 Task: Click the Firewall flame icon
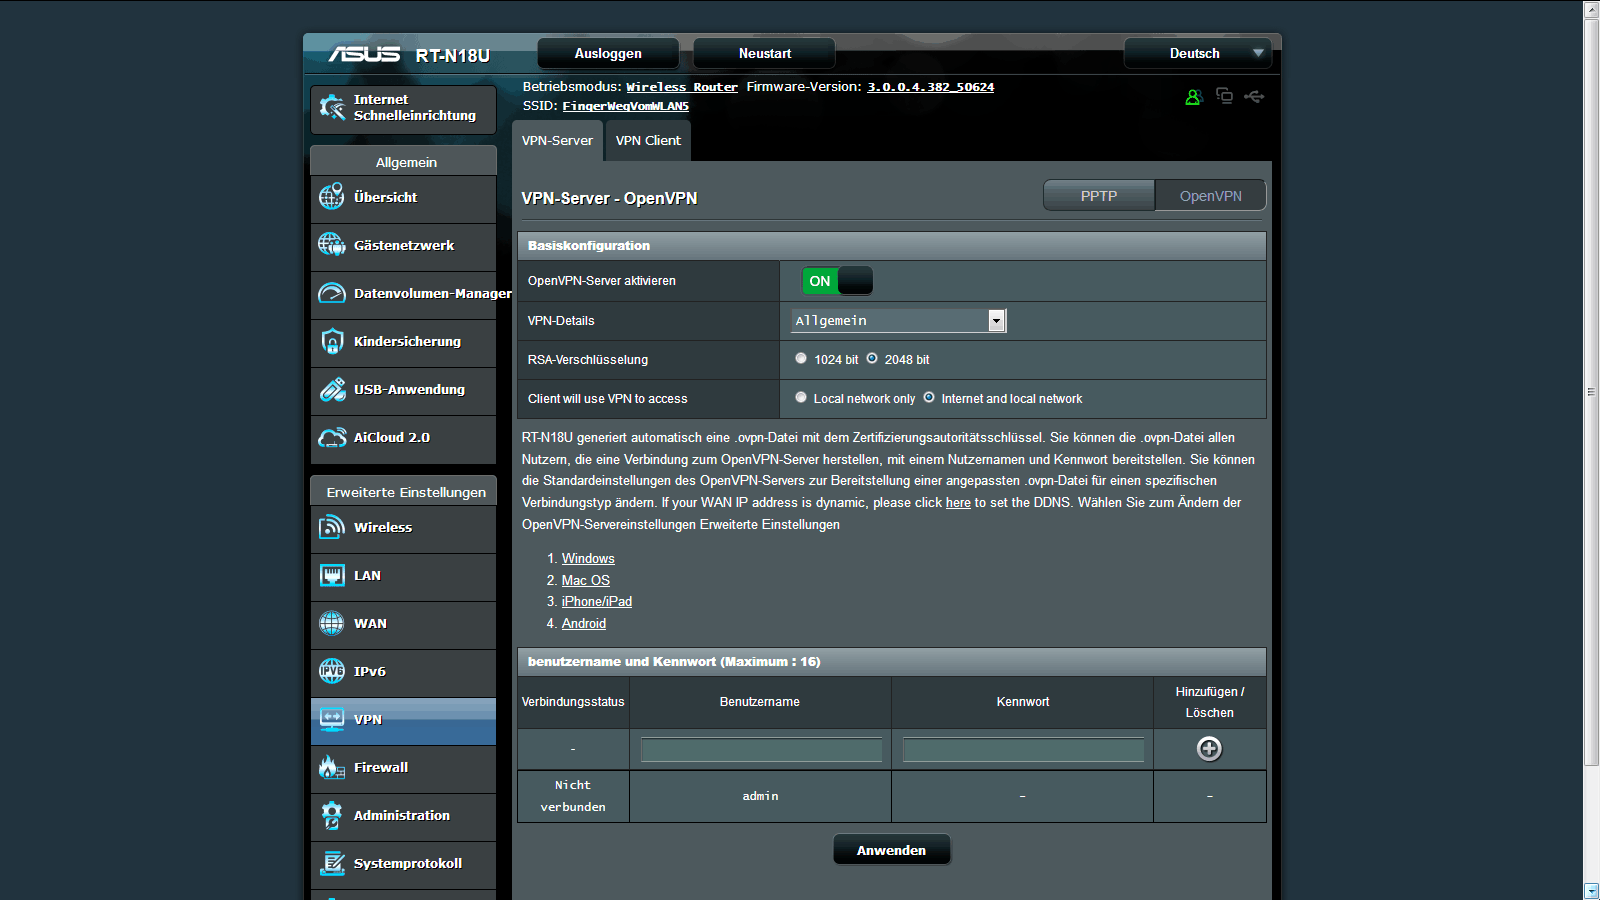332,767
